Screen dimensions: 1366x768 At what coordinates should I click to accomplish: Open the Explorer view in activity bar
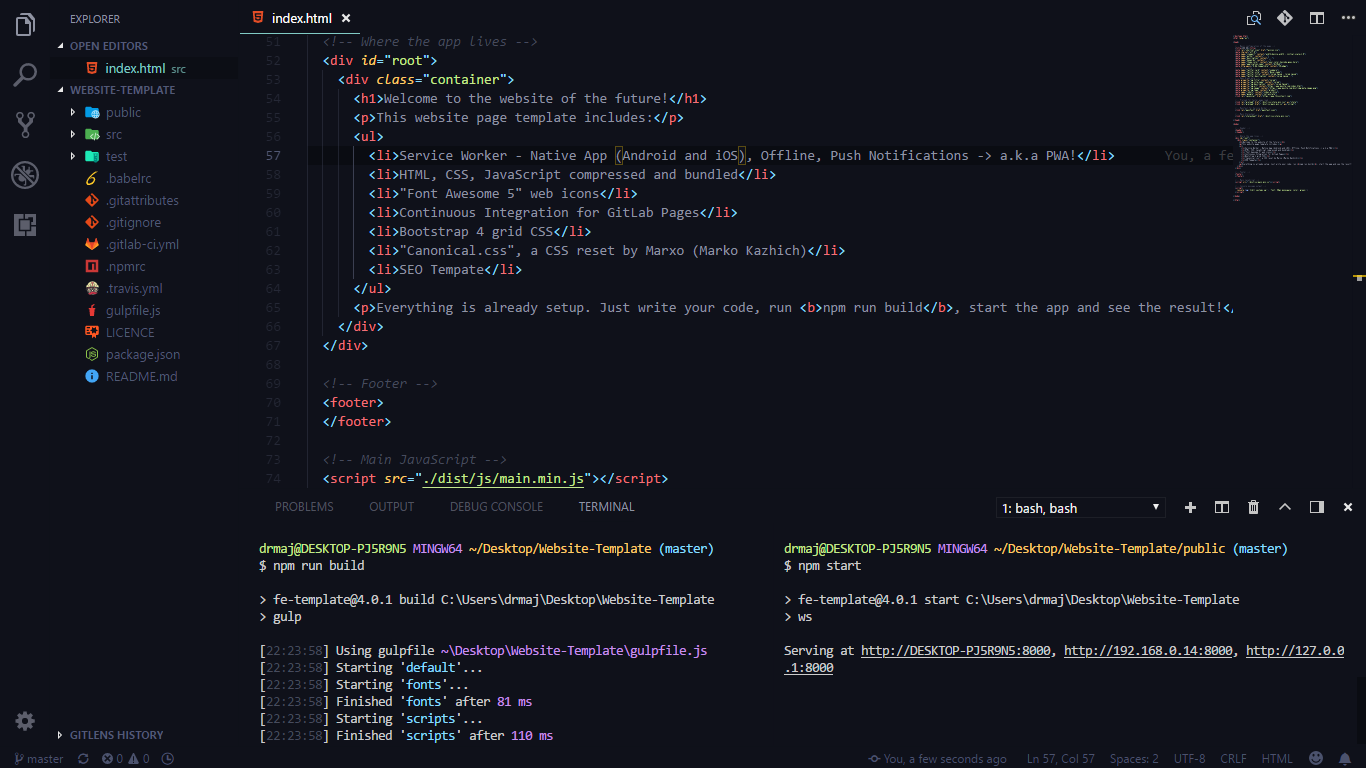click(25, 25)
